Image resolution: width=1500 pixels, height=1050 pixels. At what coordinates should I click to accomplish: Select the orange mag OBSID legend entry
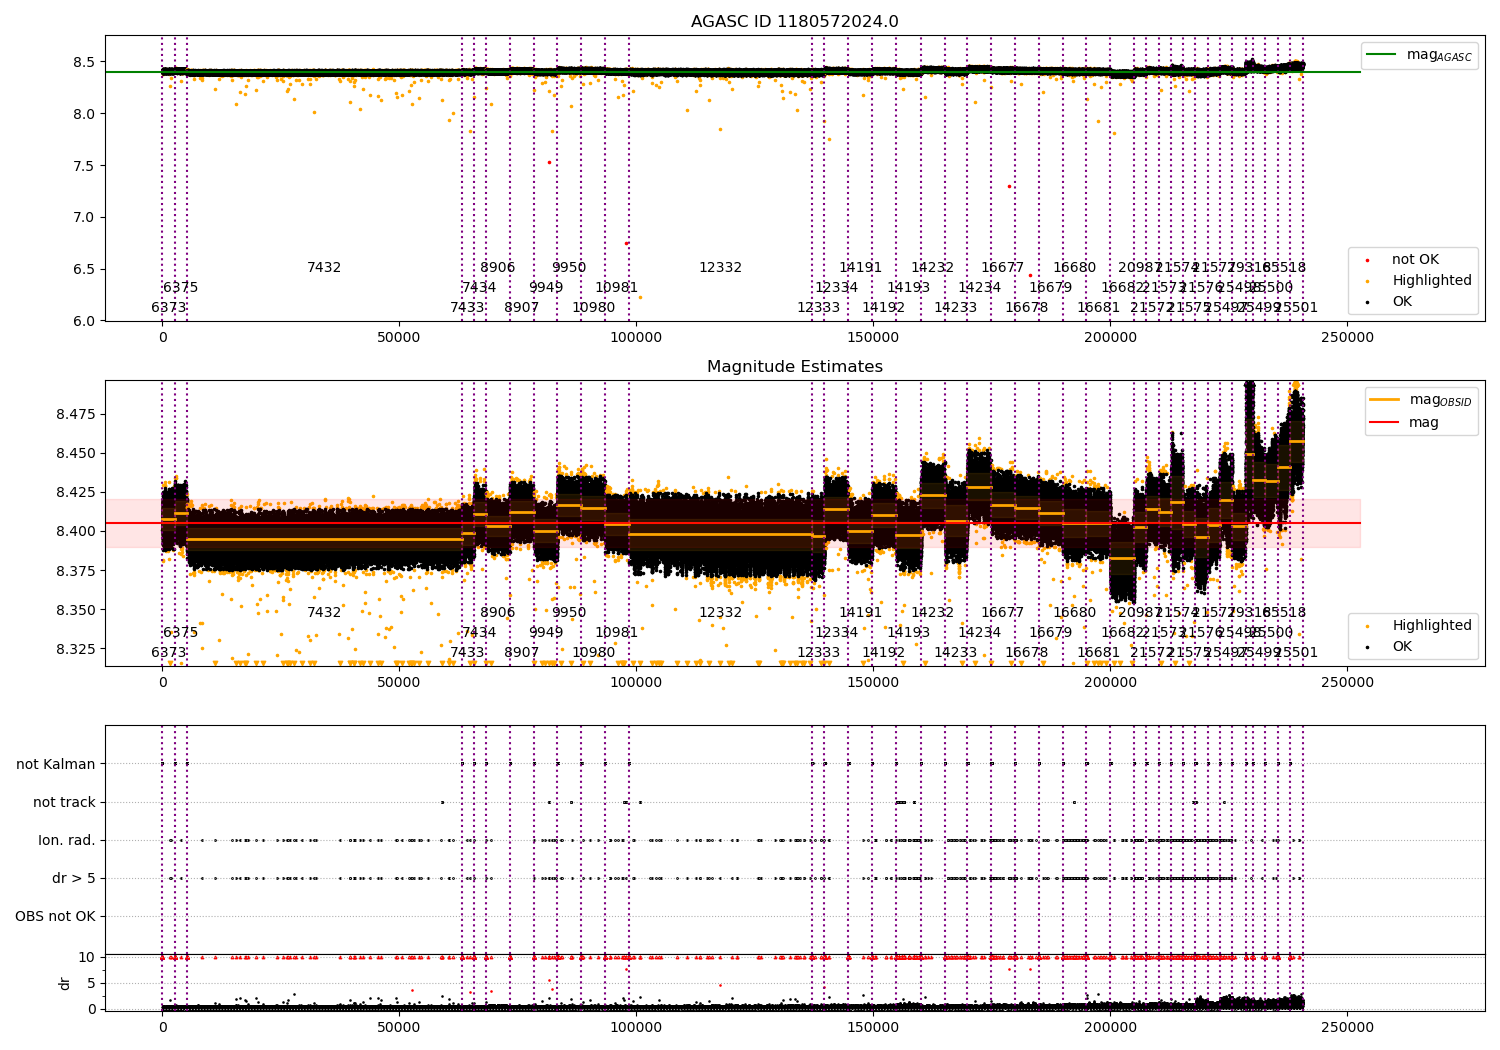coord(1420,400)
